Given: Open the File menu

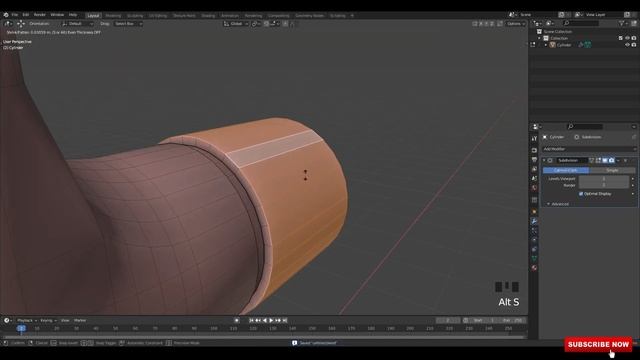Looking at the screenshot, I should (15, 15).
